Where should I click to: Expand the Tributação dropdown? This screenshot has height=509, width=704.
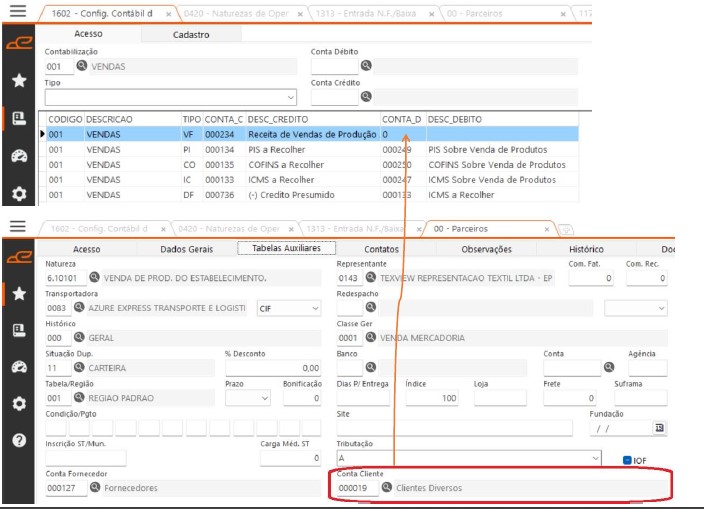(595, 458)
